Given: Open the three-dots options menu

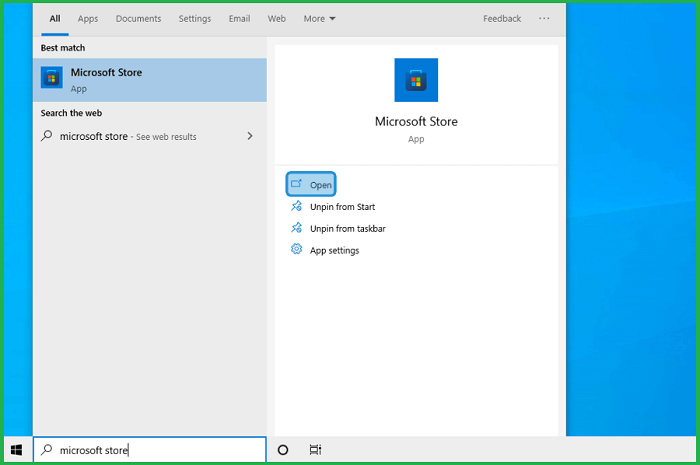Looking at the screenshot, I should pyautogui.click(x=544, y=18).
